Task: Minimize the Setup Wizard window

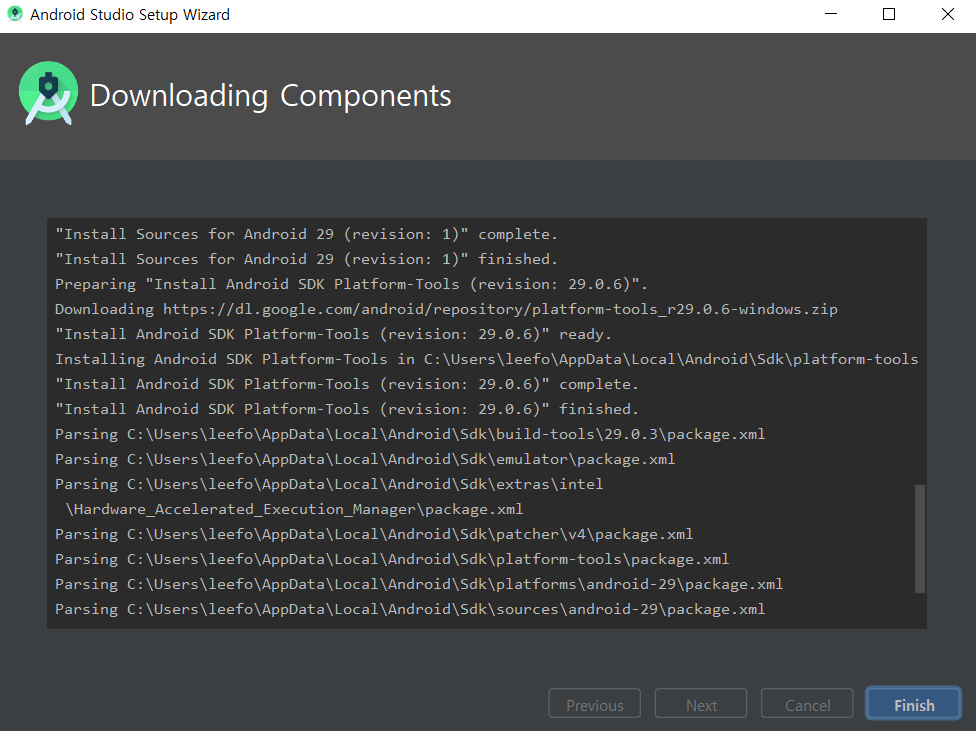Action: [x=830, y=14]
